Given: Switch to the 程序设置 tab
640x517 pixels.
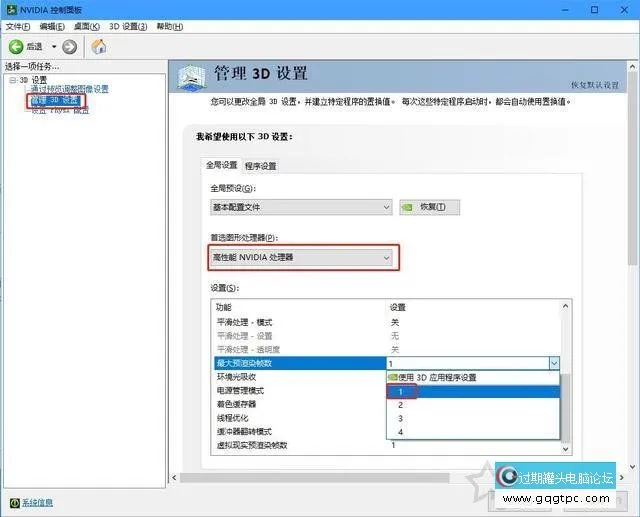Looking at the screenshot, I should 260,166.
